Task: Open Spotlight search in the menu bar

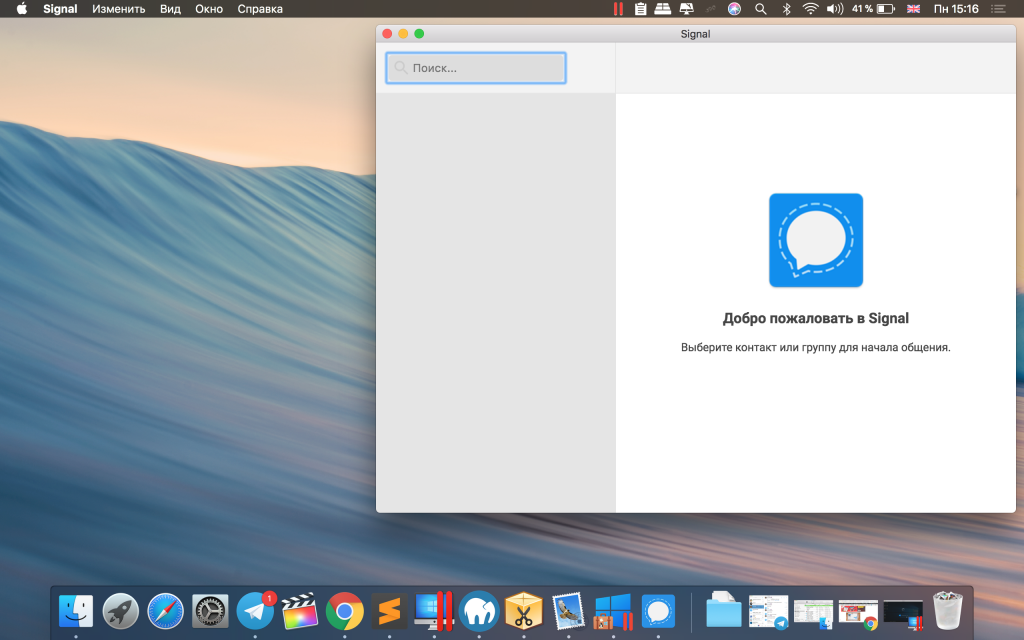Action: tap(761, 9)
